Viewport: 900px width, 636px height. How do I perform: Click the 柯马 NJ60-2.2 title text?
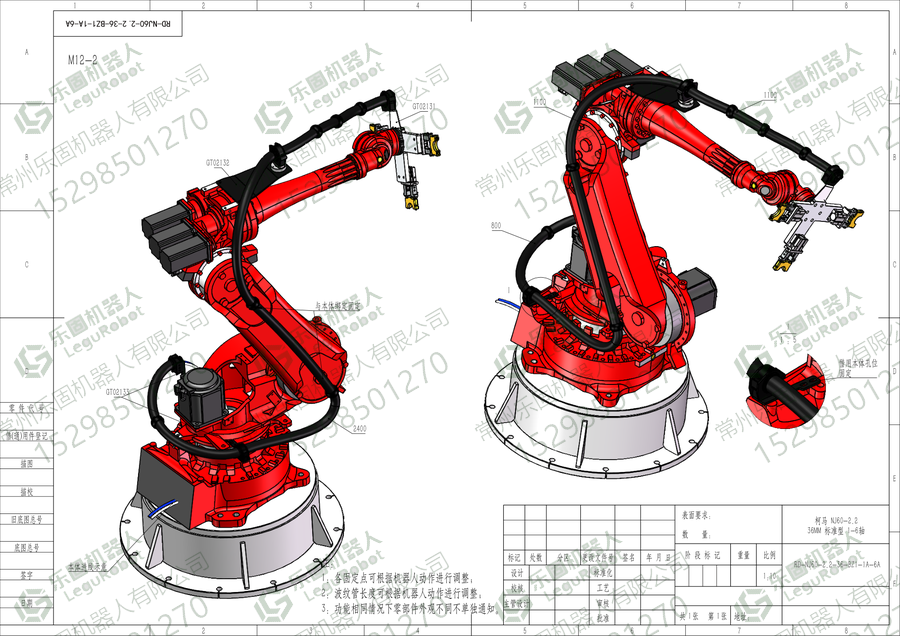click(836, 521)
